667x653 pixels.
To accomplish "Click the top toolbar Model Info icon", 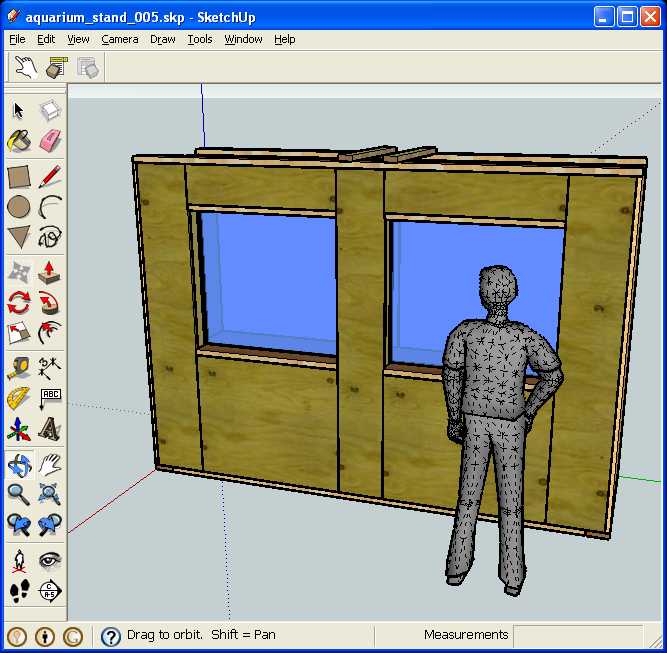I will click(57, 67).
